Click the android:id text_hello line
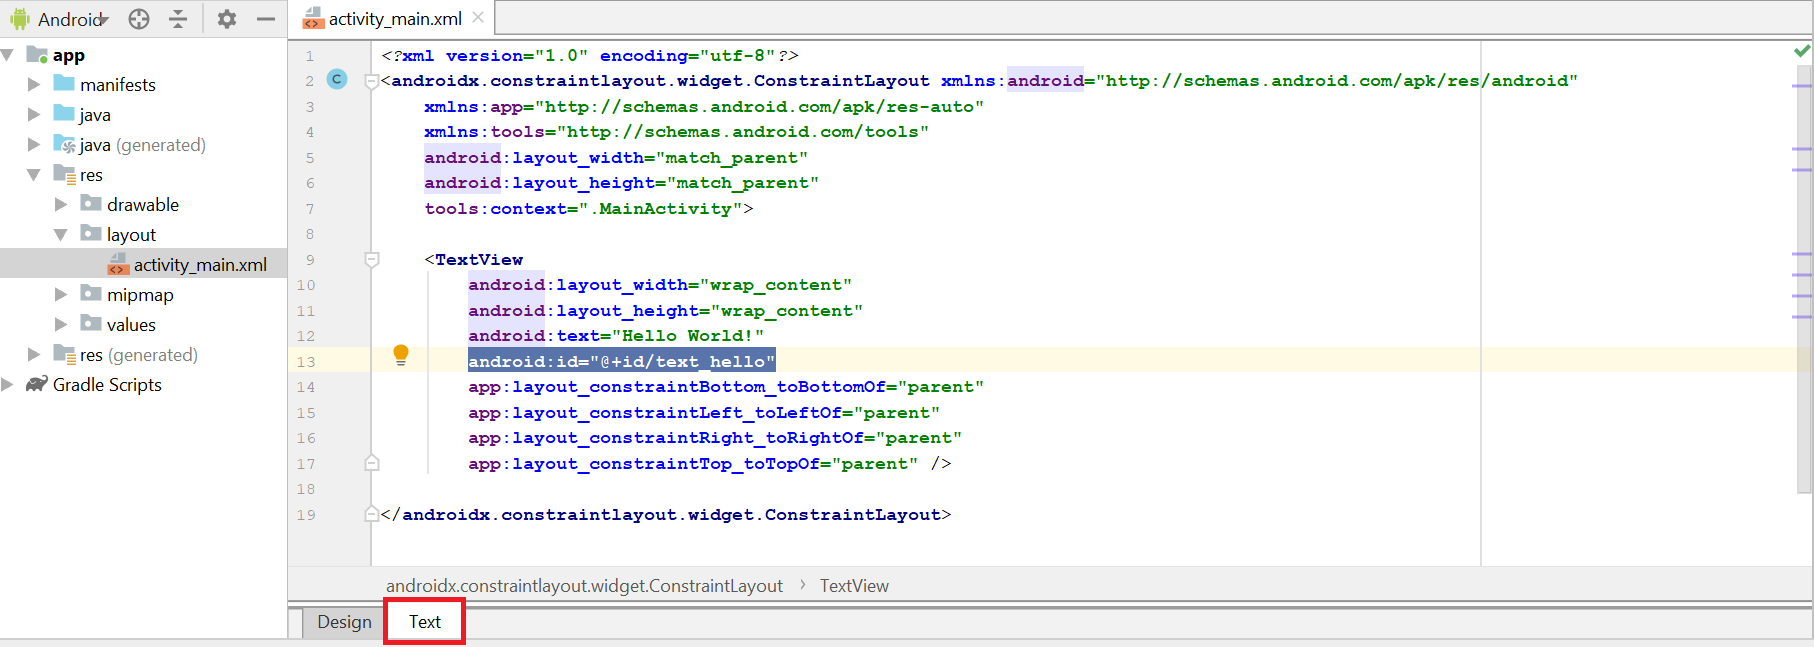 621,362
